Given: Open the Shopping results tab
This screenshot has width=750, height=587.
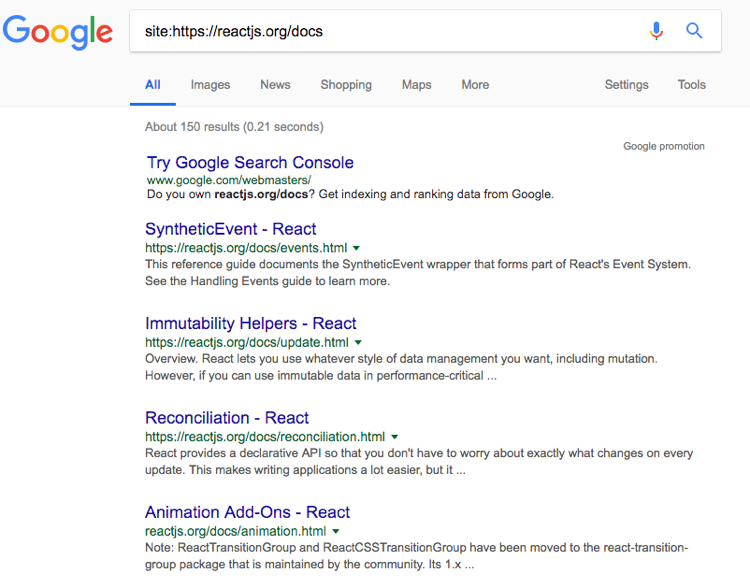Looking at the screenshot, I should [x=346, y=85].
